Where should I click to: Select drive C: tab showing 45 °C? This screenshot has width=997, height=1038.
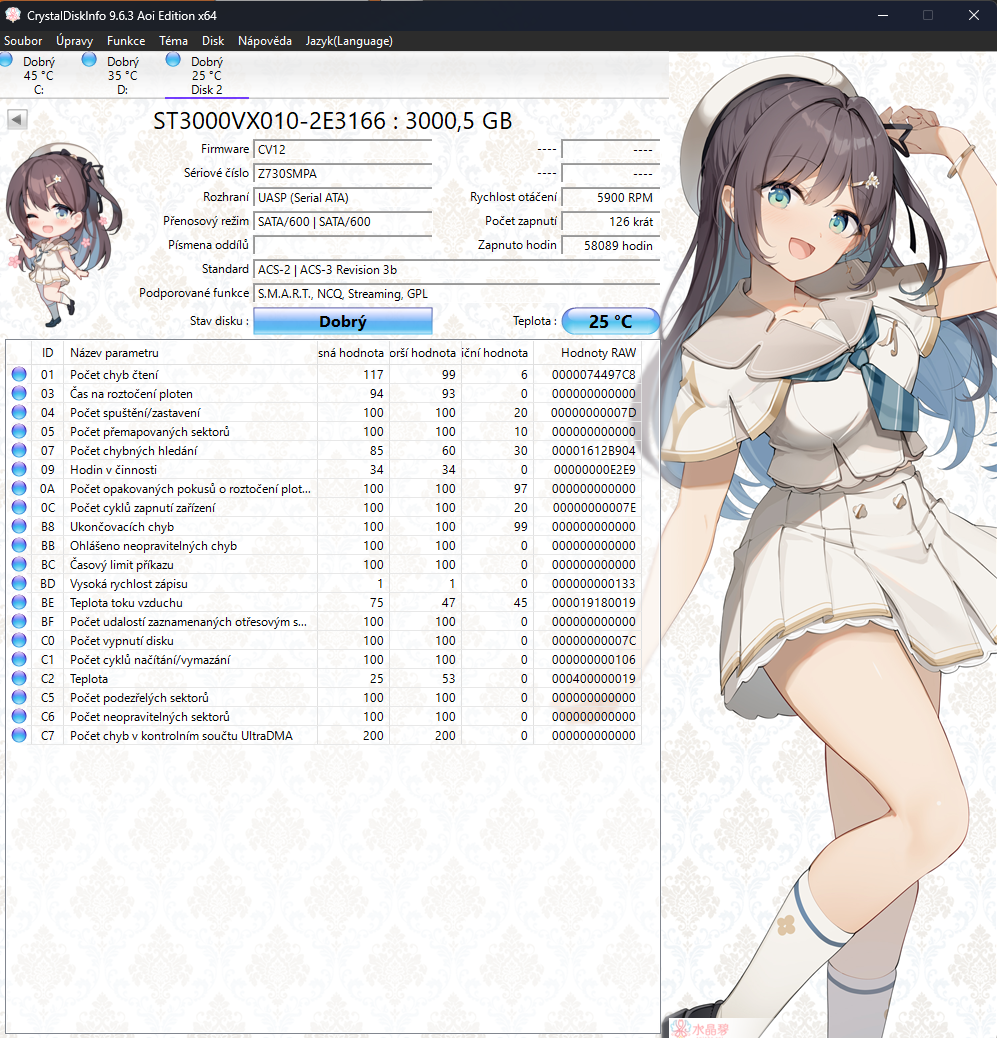(38, 75)
